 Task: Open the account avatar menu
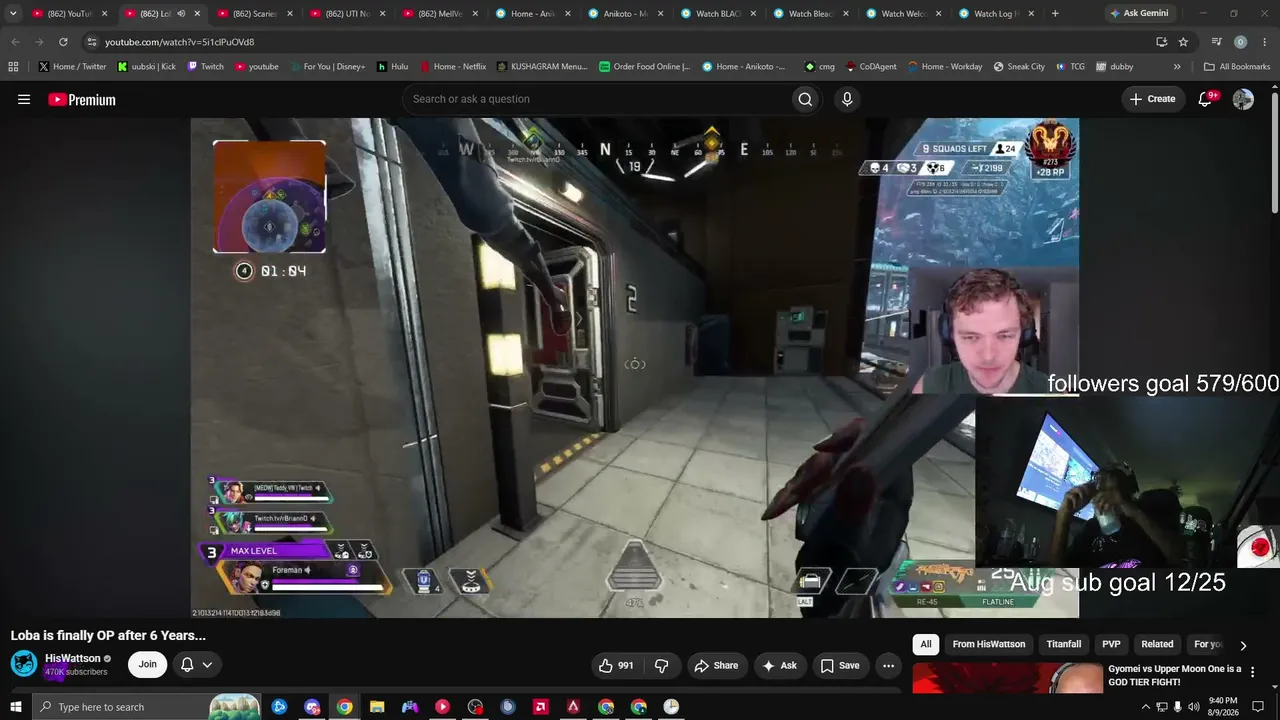tap(1243, 99)
